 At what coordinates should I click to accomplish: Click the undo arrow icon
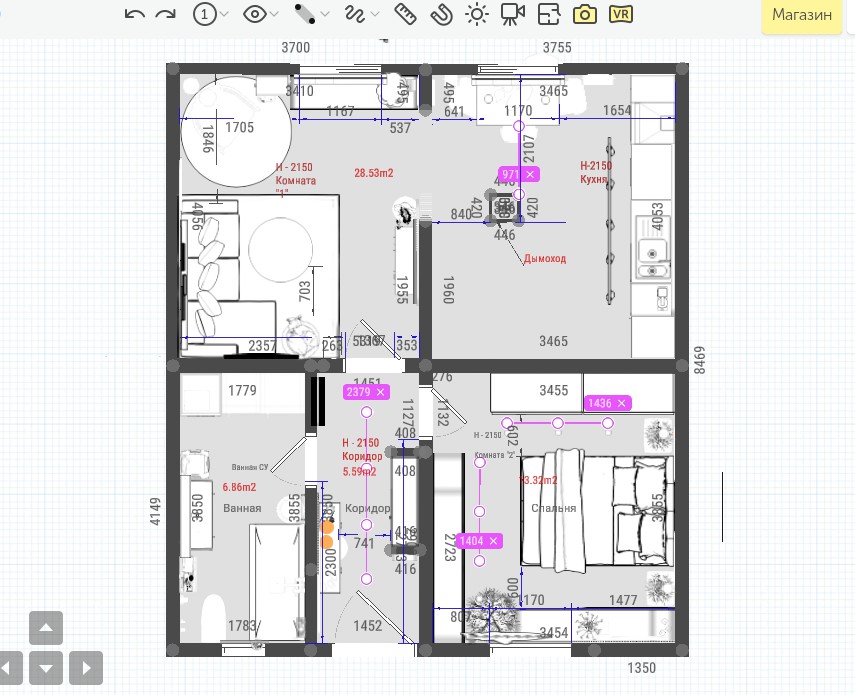tap(135, 14)
